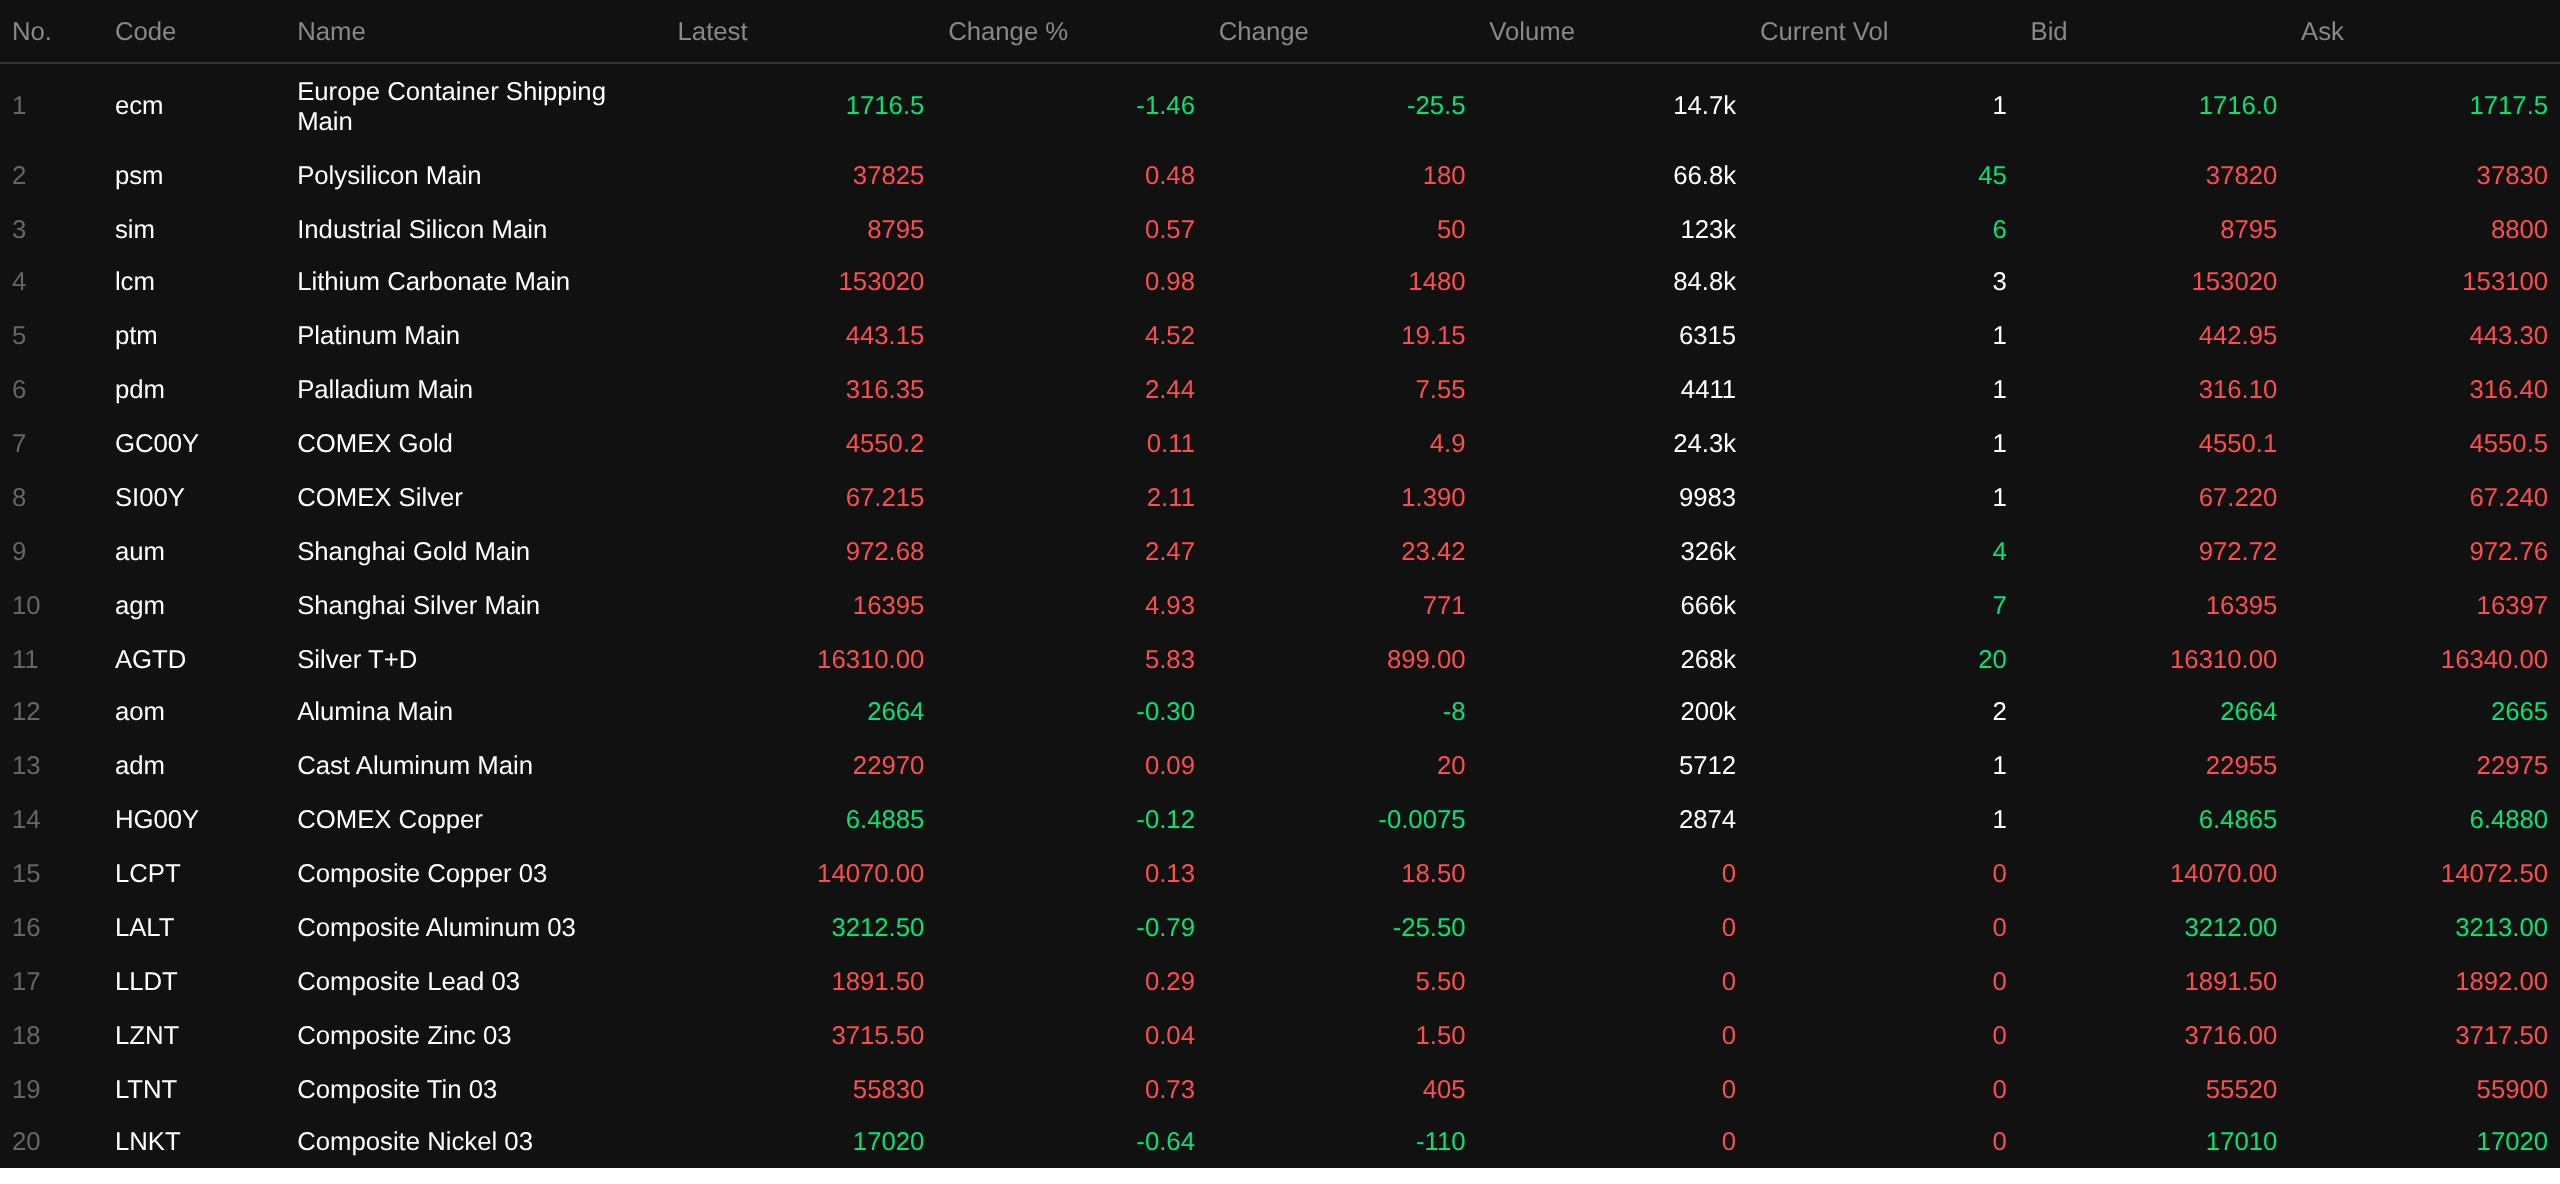This screenshot has height=1184, width=2560.
Task: Select the Industrial Silicon Main name
Action: (422, 230)
